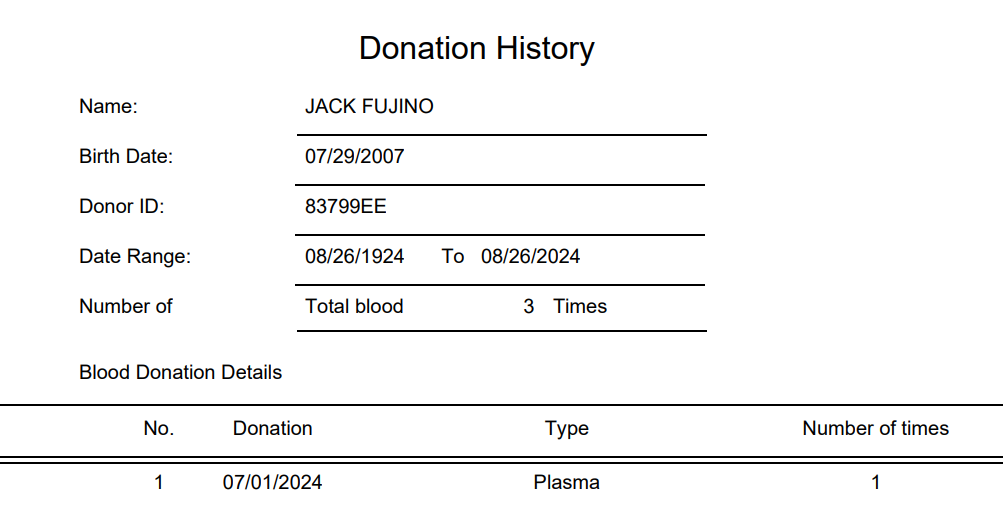1003x515 pixels.
Task: Click the word Times after the count
Action: pyautogui.click(x=580, y=306)
